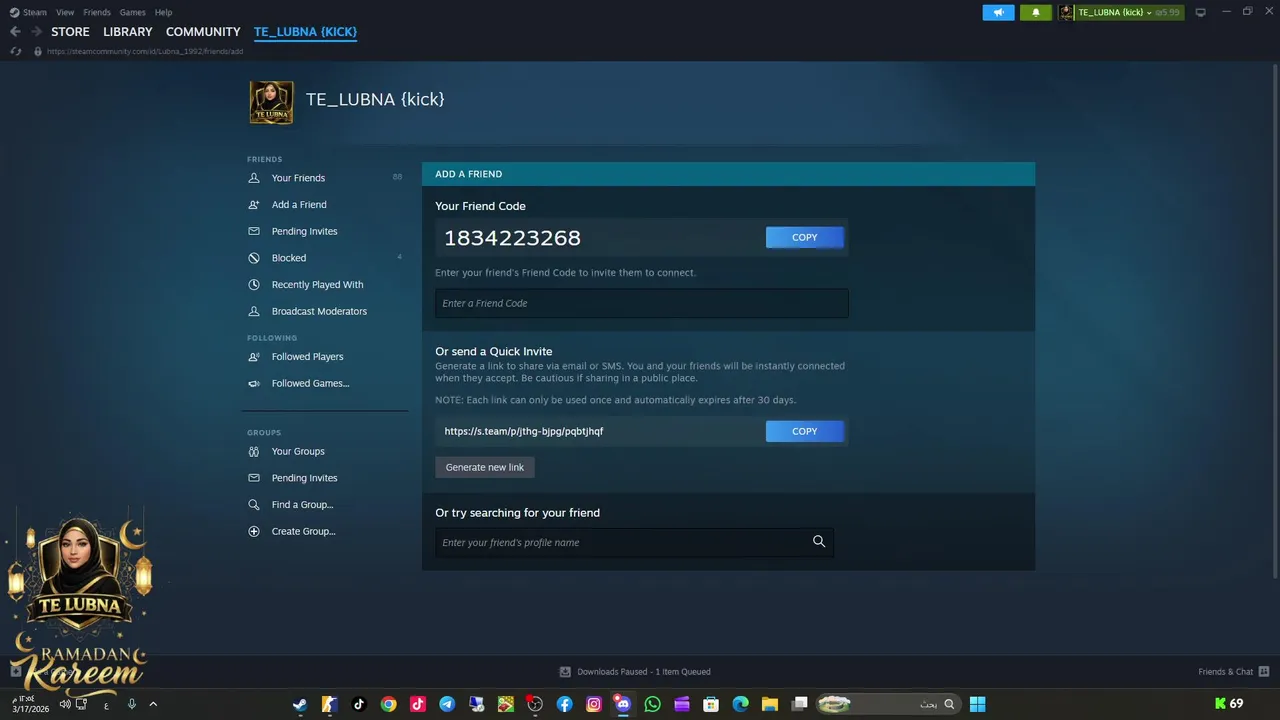
Task: Open Facebook from the taskbar
Action: pyautogui.click(x=564, y=704)
